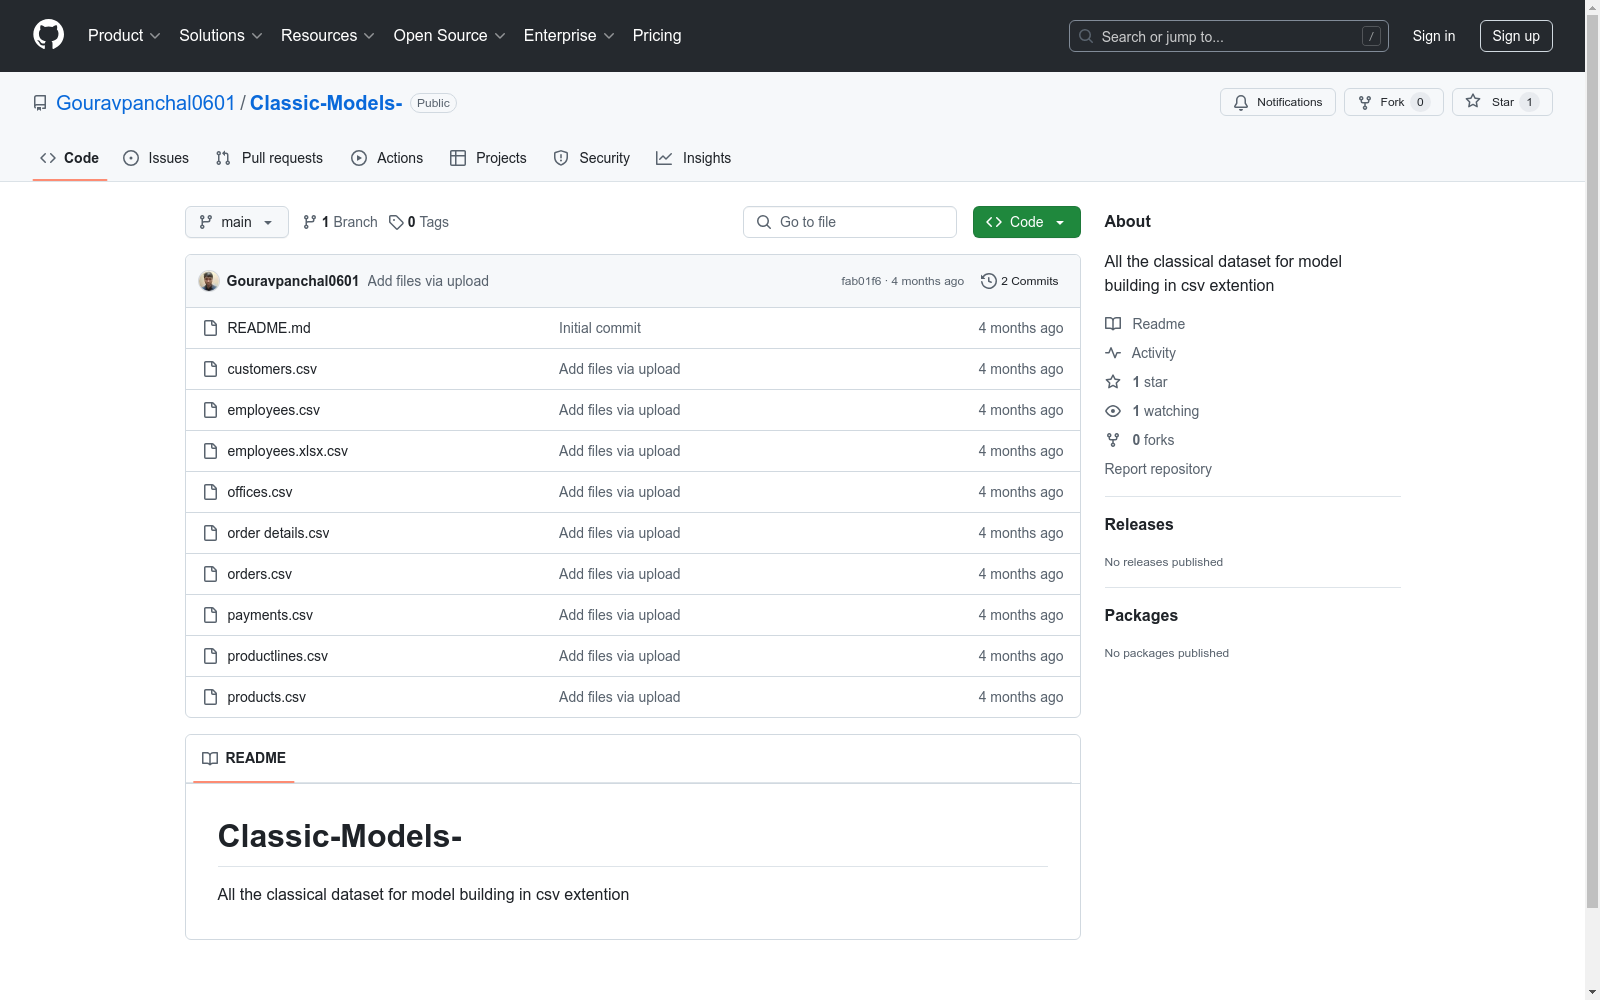Click the repository icon beside Gouravpanchal0601

(x=40, y=103)
